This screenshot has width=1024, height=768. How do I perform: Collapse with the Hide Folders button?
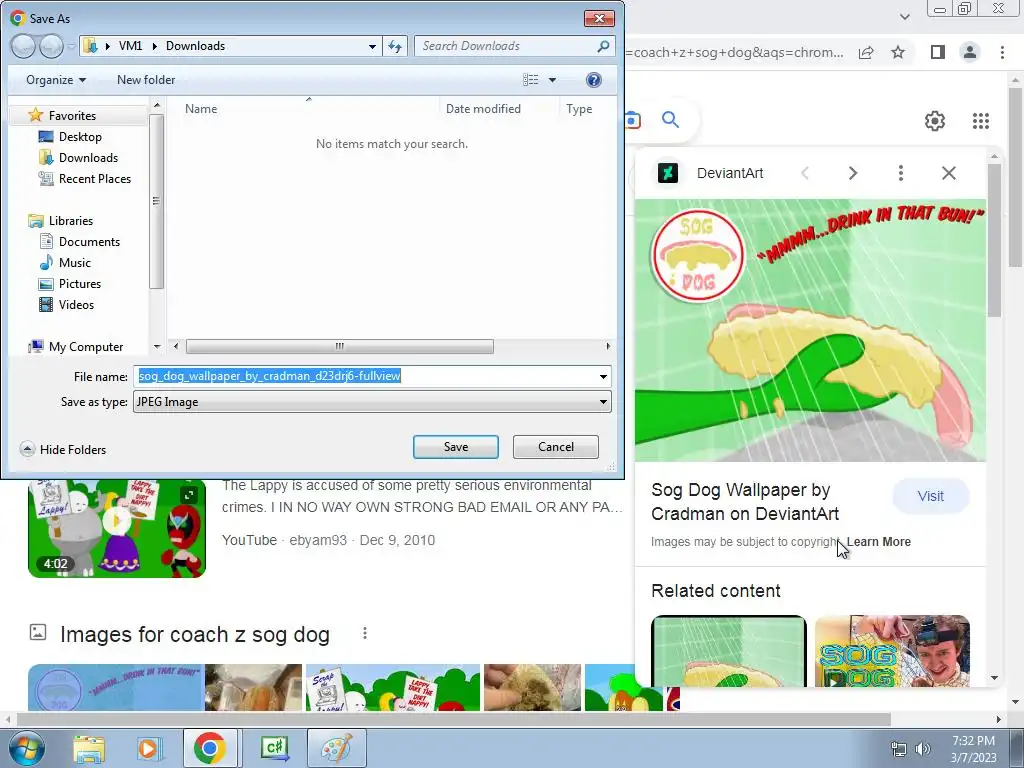63,449
